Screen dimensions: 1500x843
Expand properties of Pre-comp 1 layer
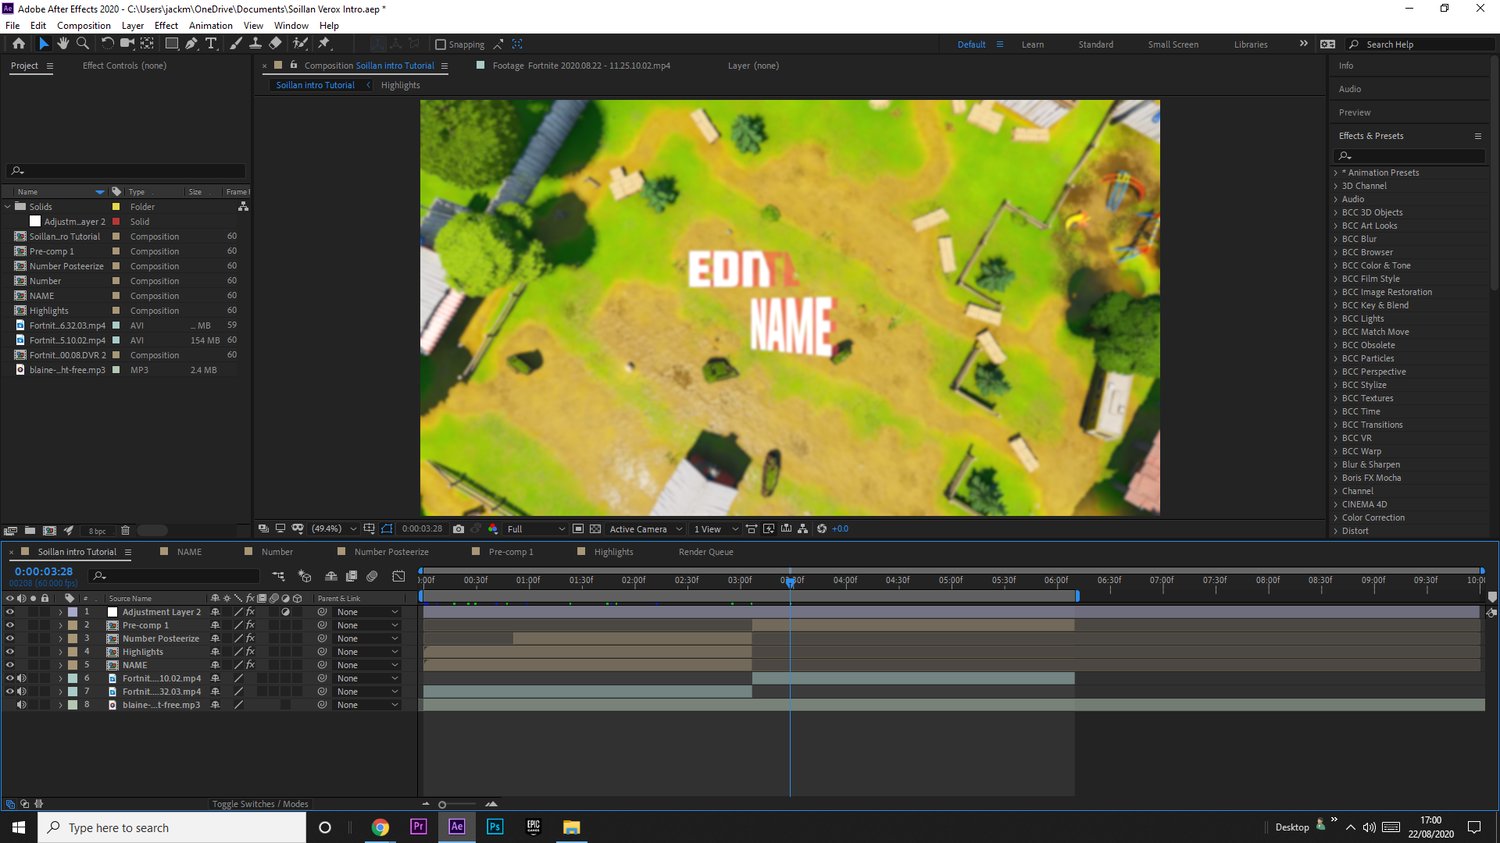(x=60, y=625)
